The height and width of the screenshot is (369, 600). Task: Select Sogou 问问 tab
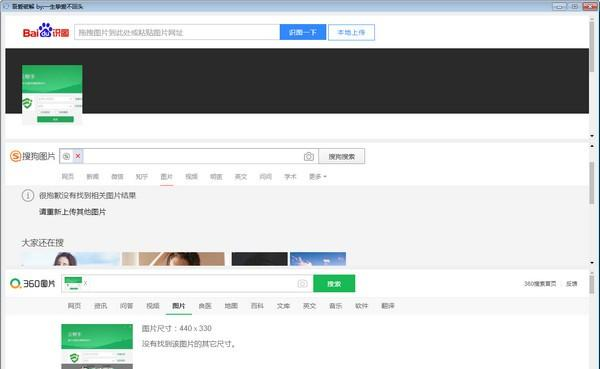click(266, 176)
